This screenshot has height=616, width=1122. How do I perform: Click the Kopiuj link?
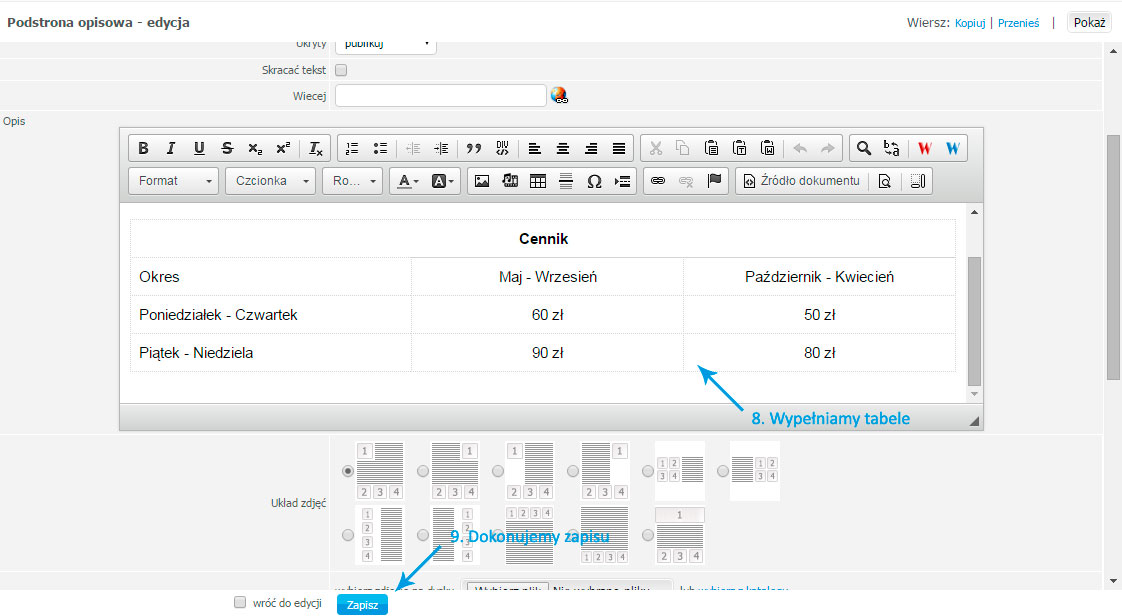tap(970, 23)
